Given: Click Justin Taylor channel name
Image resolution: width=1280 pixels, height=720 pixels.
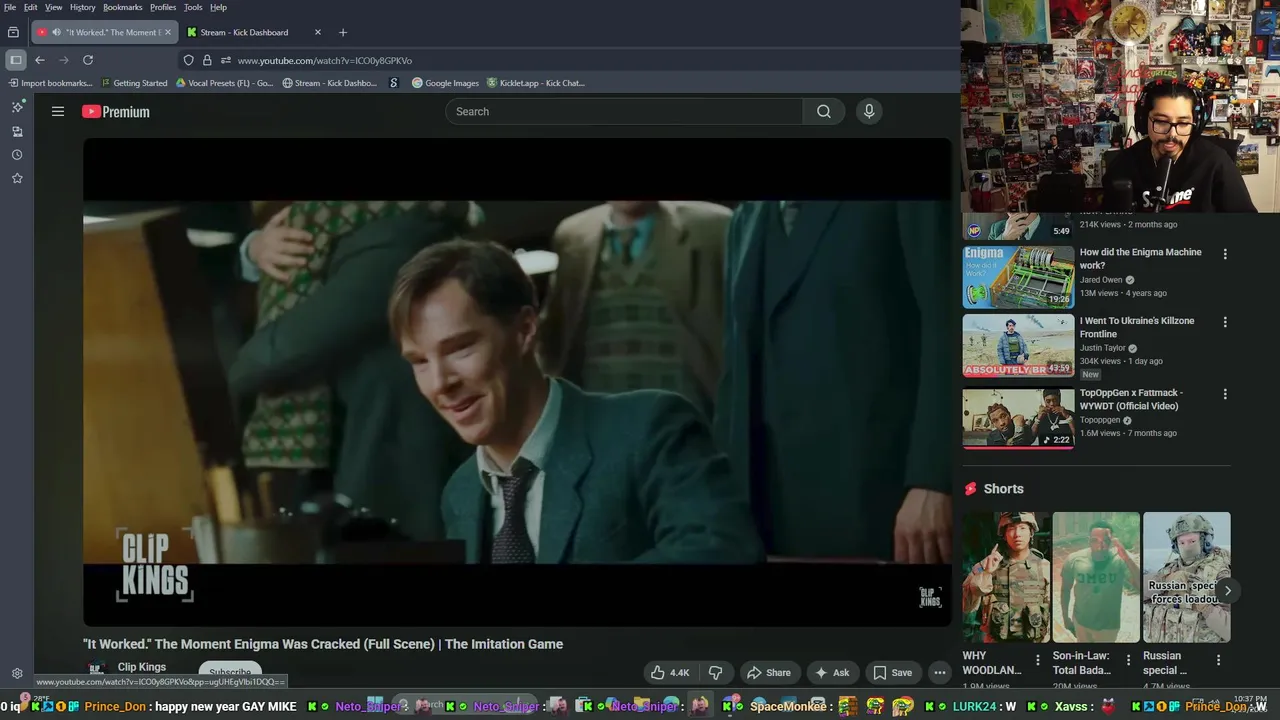Looking at the screenshot, I should click(x=1103, y=348).
